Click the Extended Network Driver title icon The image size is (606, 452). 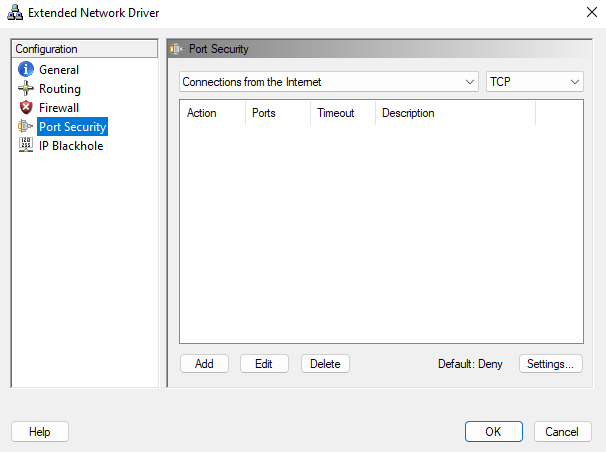(14, 11)
